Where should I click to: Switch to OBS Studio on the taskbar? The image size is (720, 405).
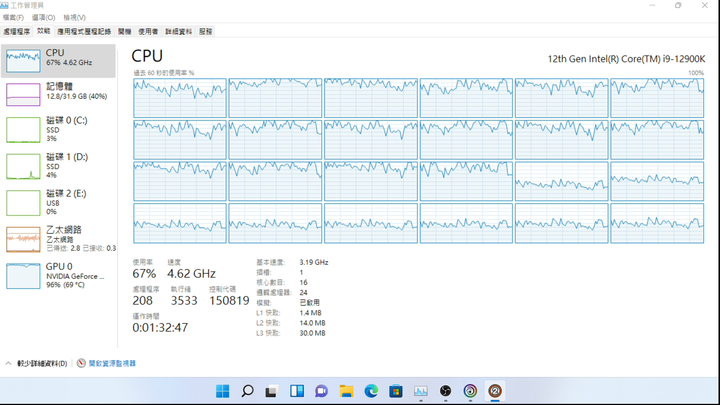click(x=445, y=391)
